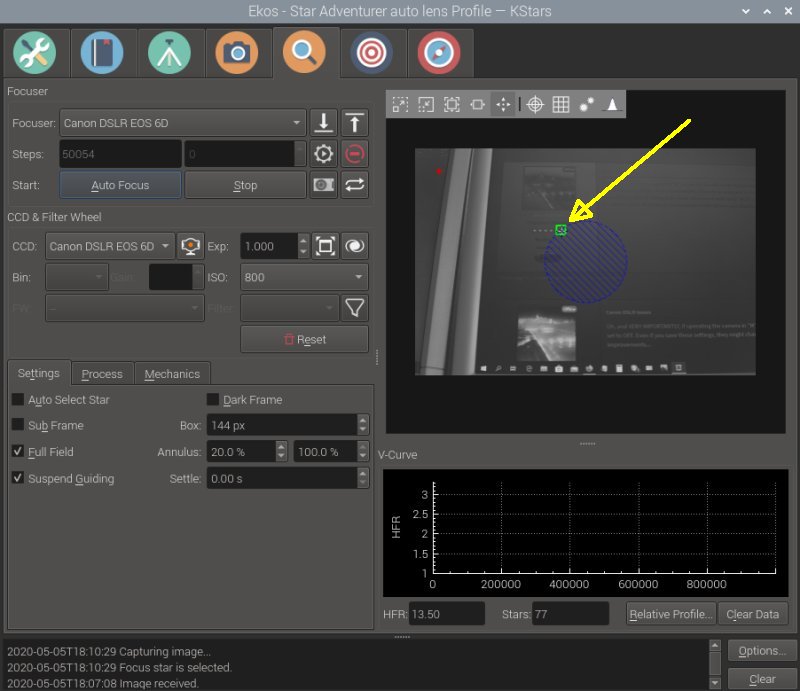Click the focus outward up-arrow icon
800x691 pixels.
coord(355,123)
